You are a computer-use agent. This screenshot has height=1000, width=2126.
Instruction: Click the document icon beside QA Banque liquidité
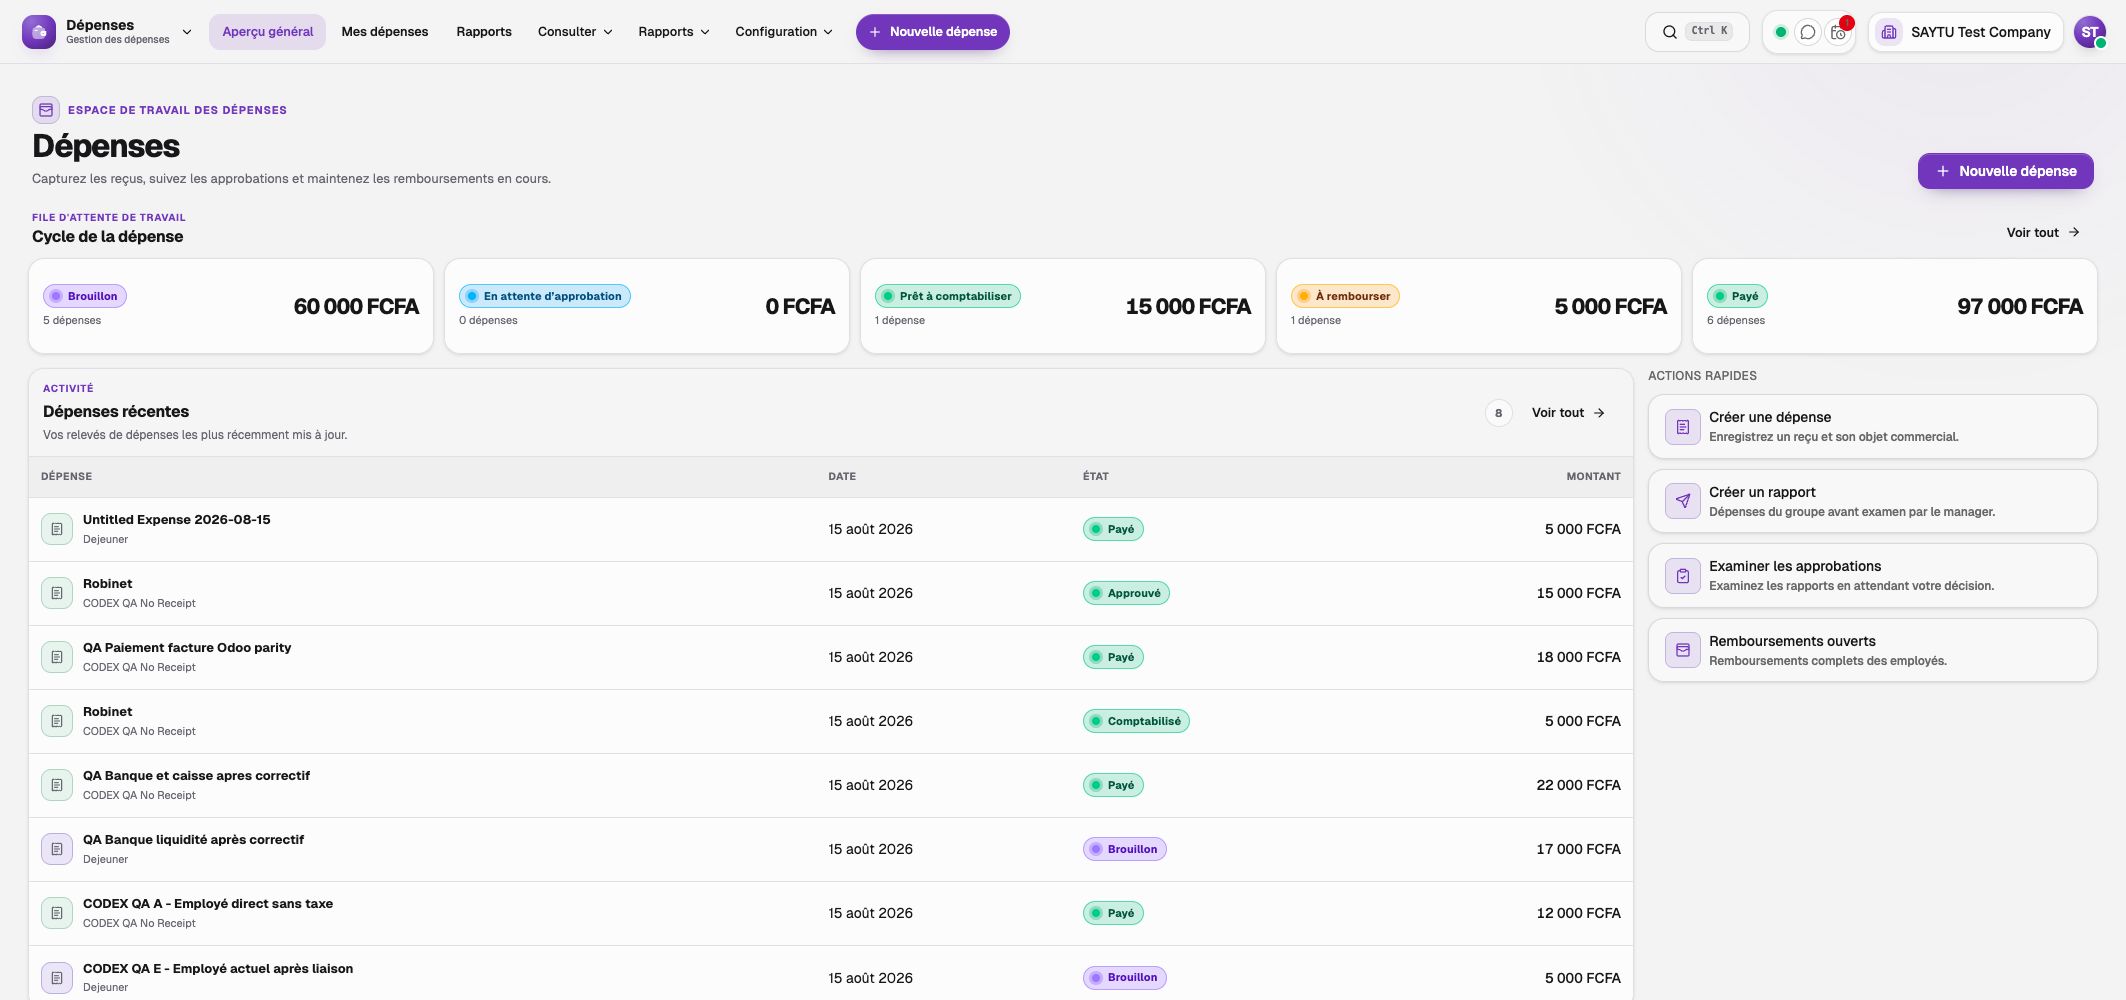(57, 849)
